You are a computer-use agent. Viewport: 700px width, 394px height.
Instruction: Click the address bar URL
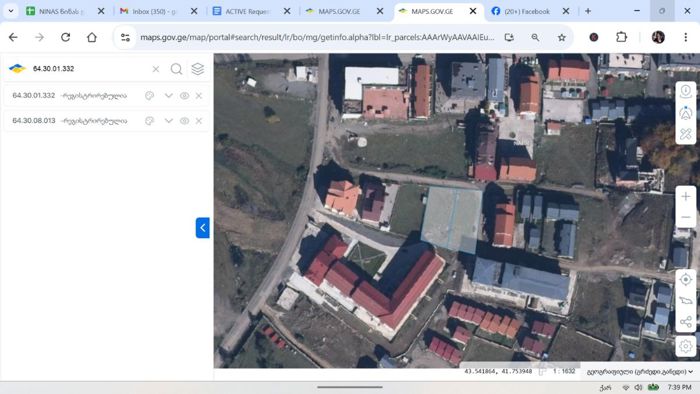(317, 37)
